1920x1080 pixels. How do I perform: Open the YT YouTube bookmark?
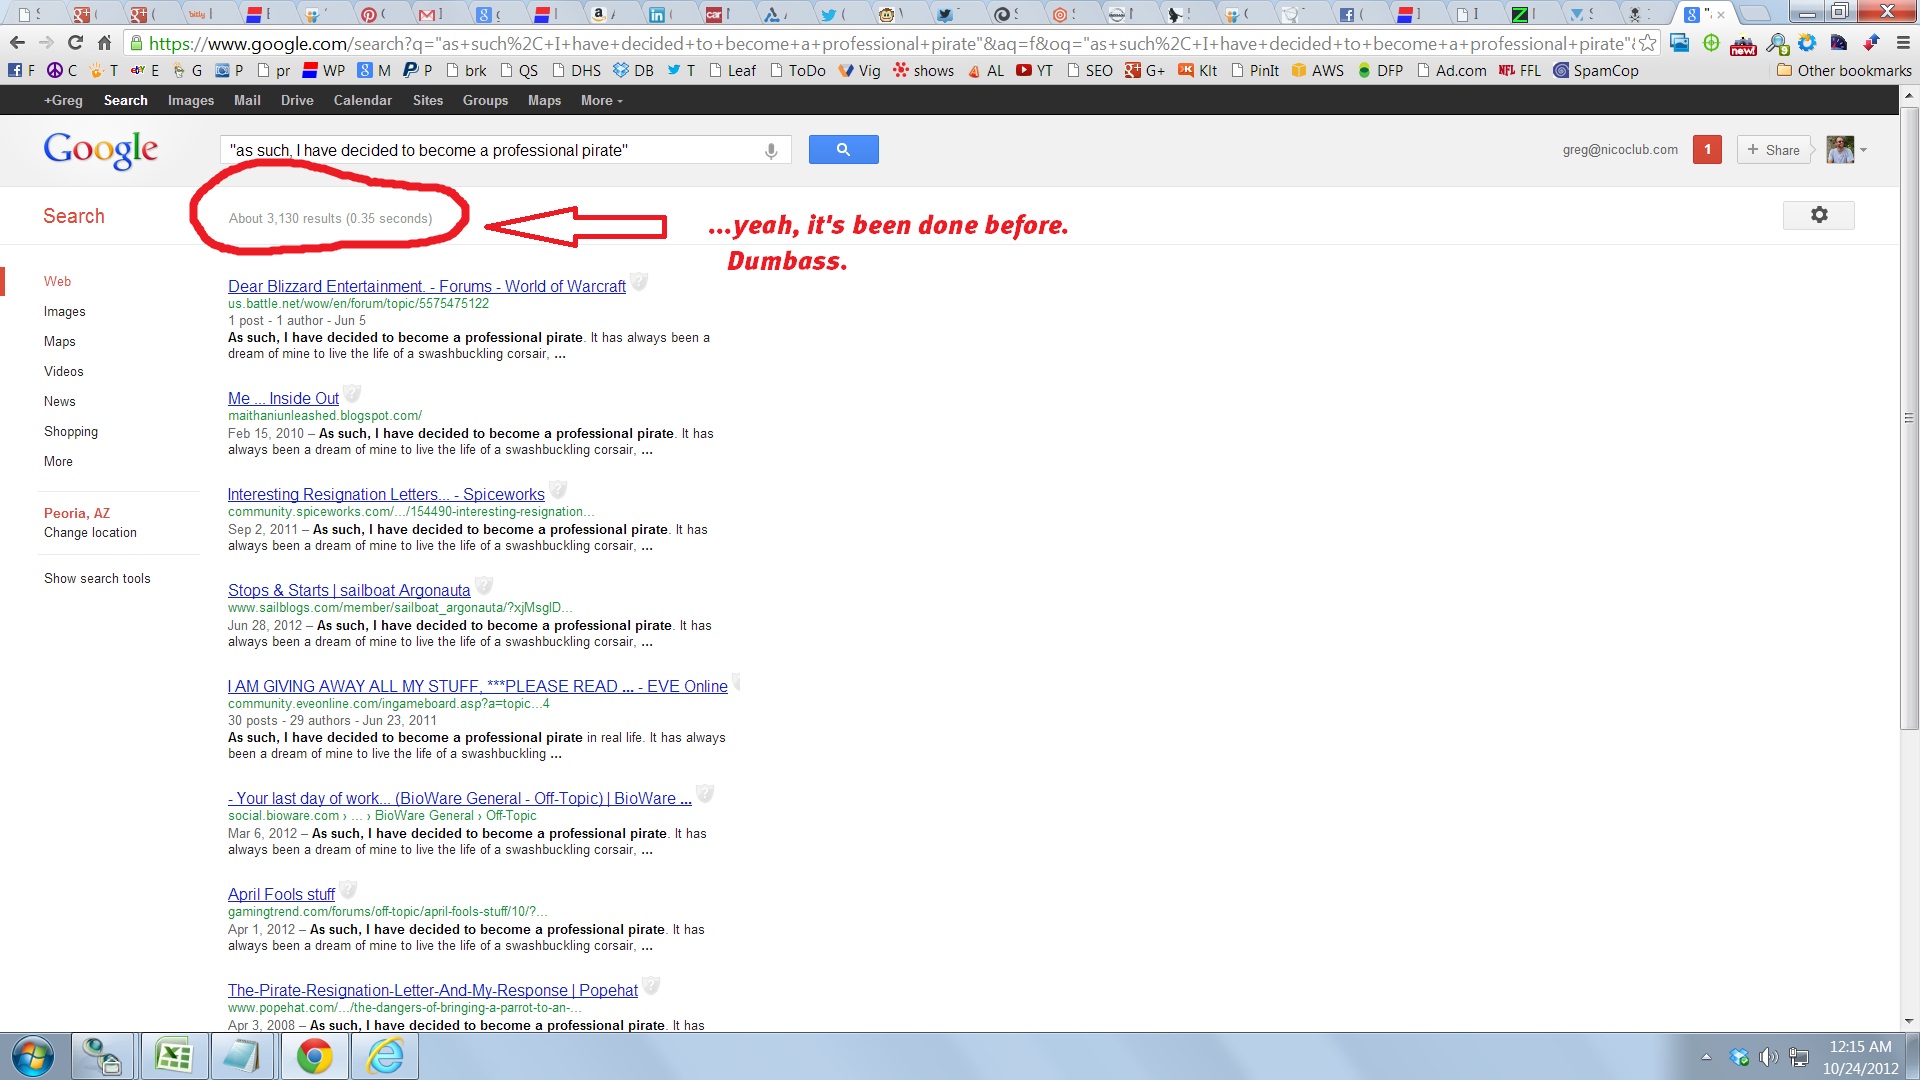click(x=1035, y=71)
